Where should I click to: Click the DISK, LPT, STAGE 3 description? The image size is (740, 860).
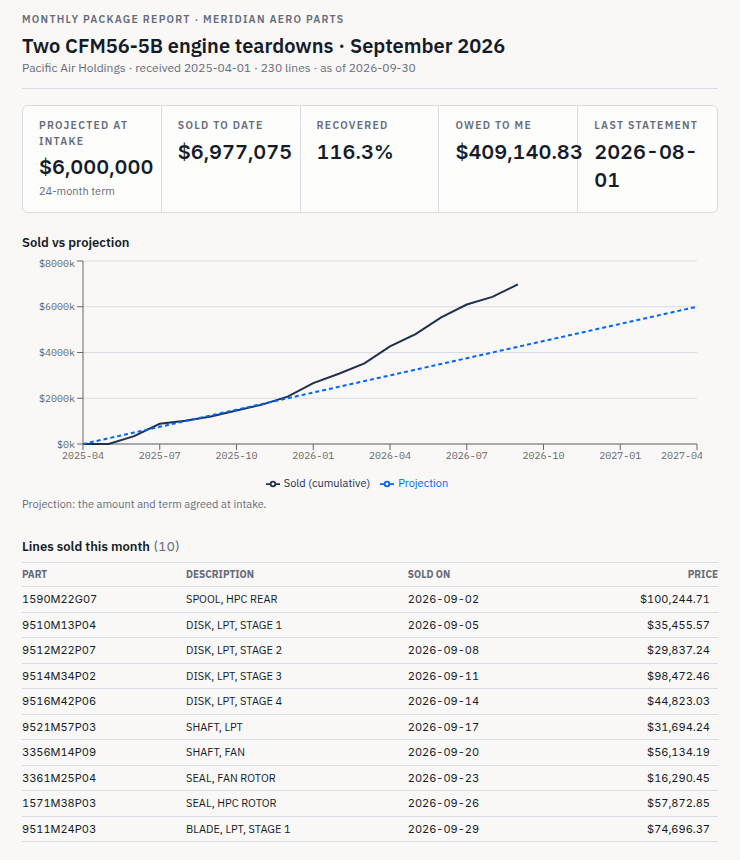[234, 676]
